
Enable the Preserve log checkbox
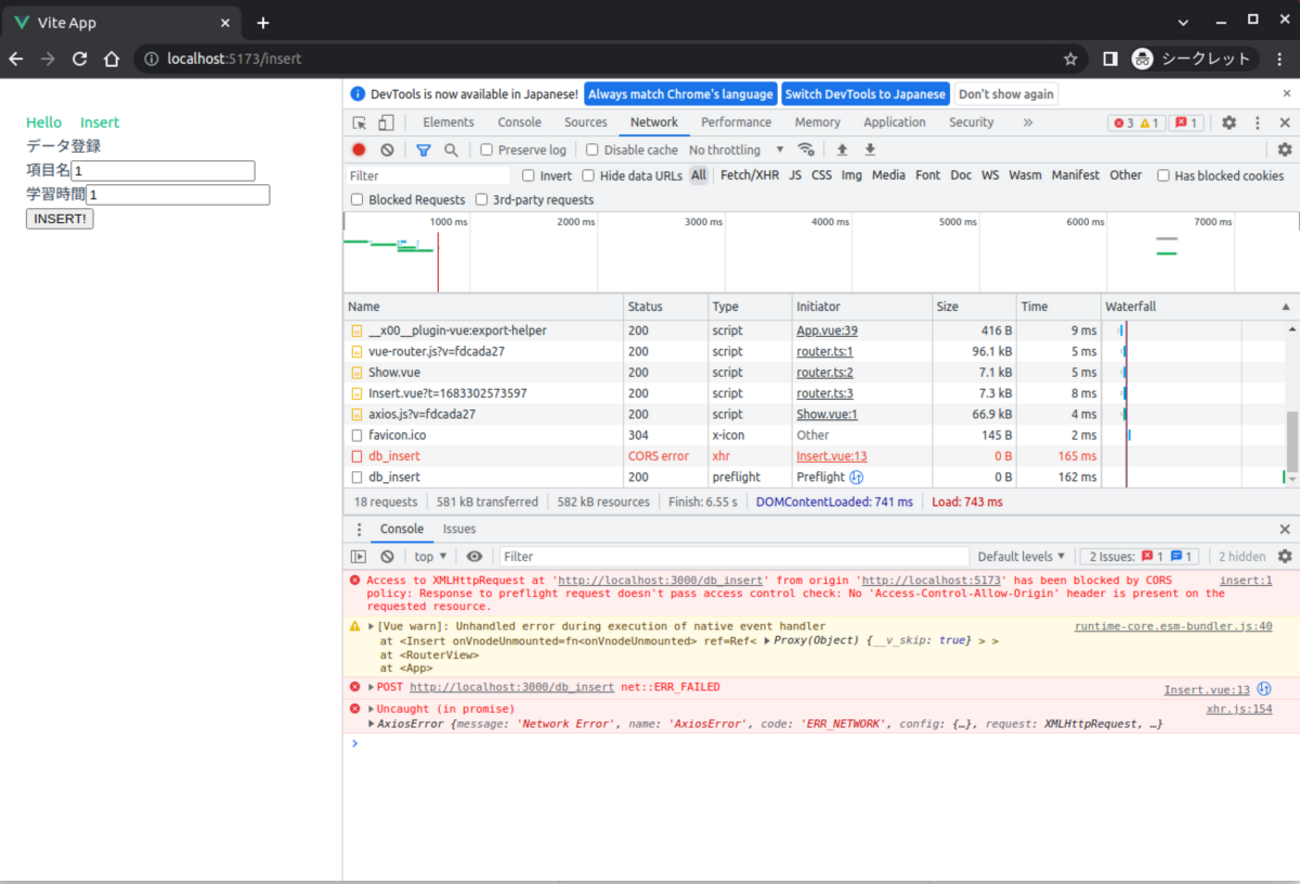(x=487, y=150)
